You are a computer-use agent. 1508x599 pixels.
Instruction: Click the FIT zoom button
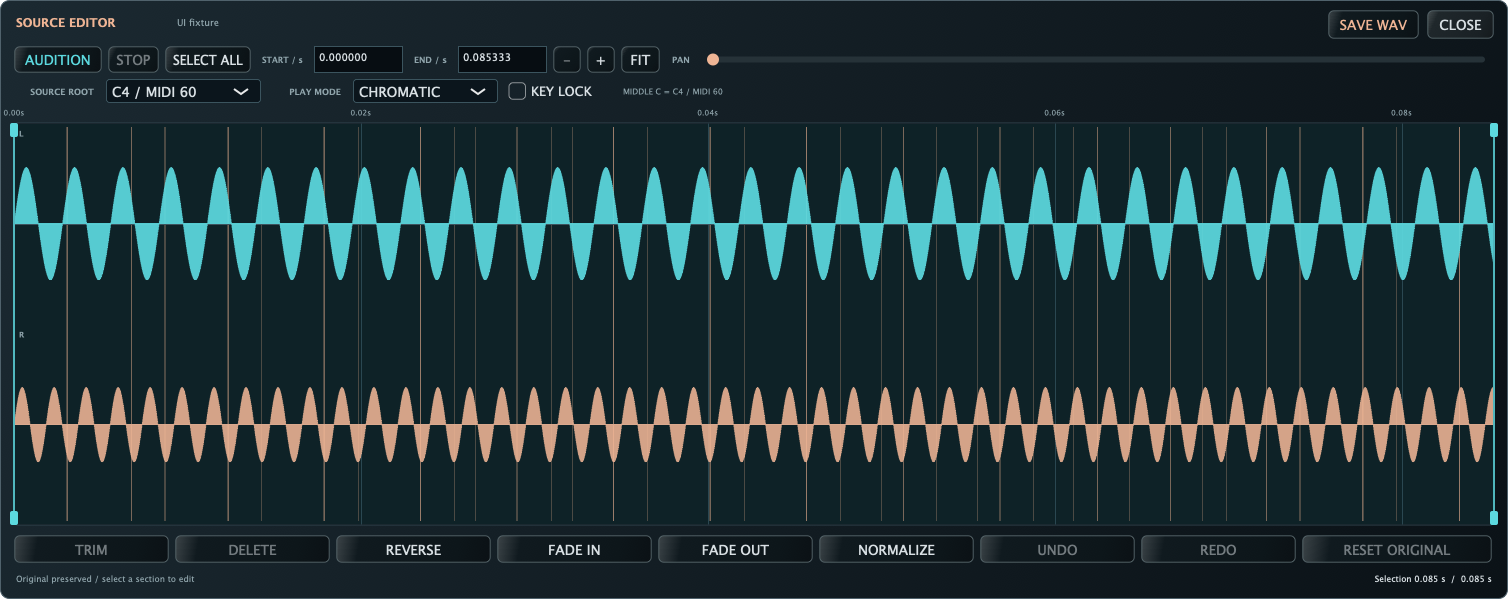(640, 60)
